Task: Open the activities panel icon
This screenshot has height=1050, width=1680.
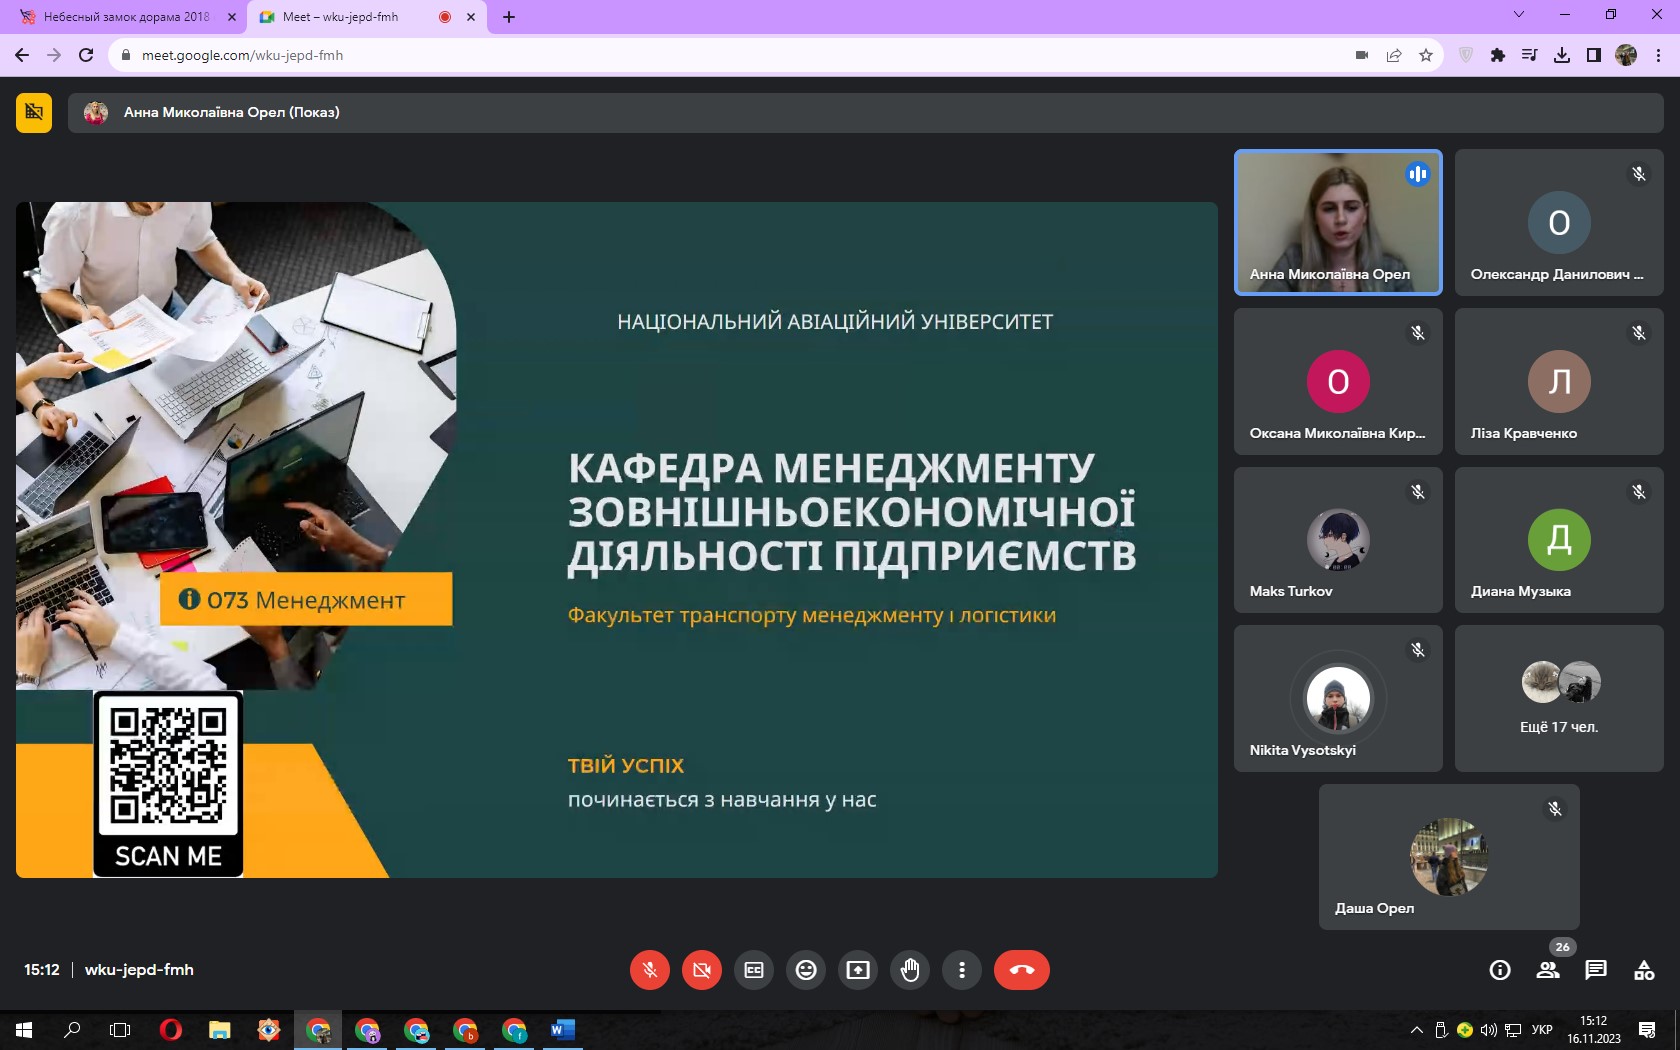Action: (1644, 970)
